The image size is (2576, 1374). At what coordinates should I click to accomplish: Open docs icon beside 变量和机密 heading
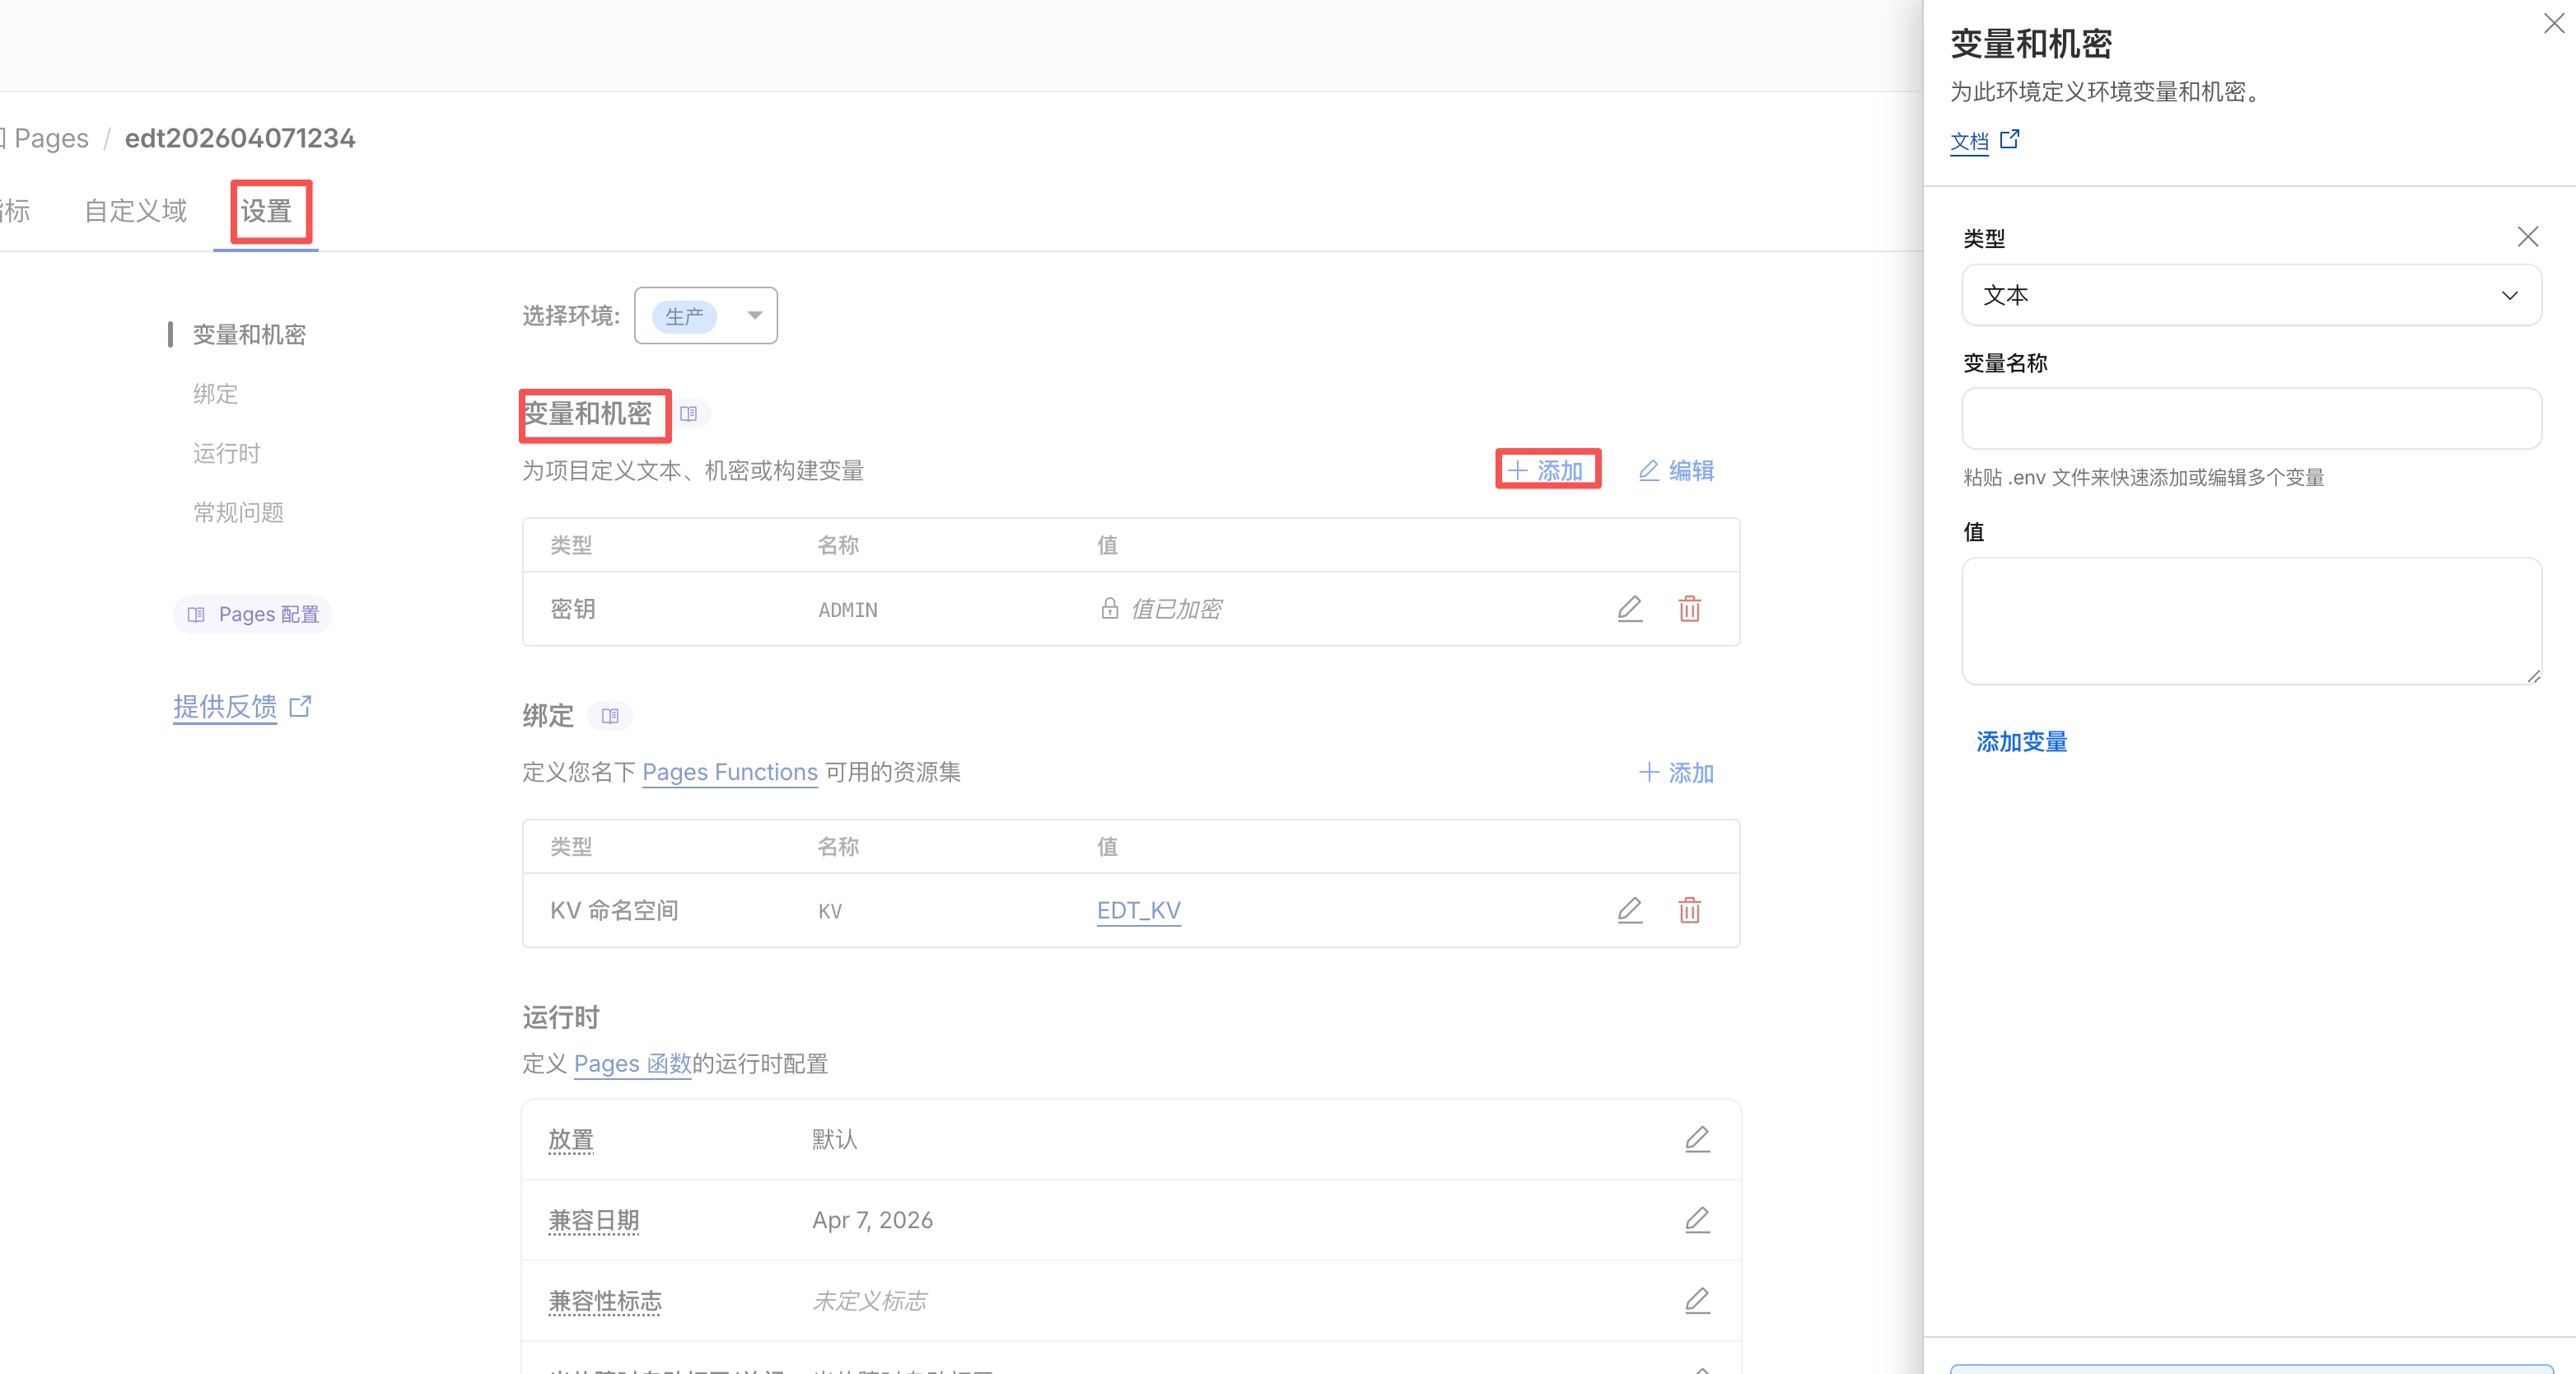click(688, 413)
